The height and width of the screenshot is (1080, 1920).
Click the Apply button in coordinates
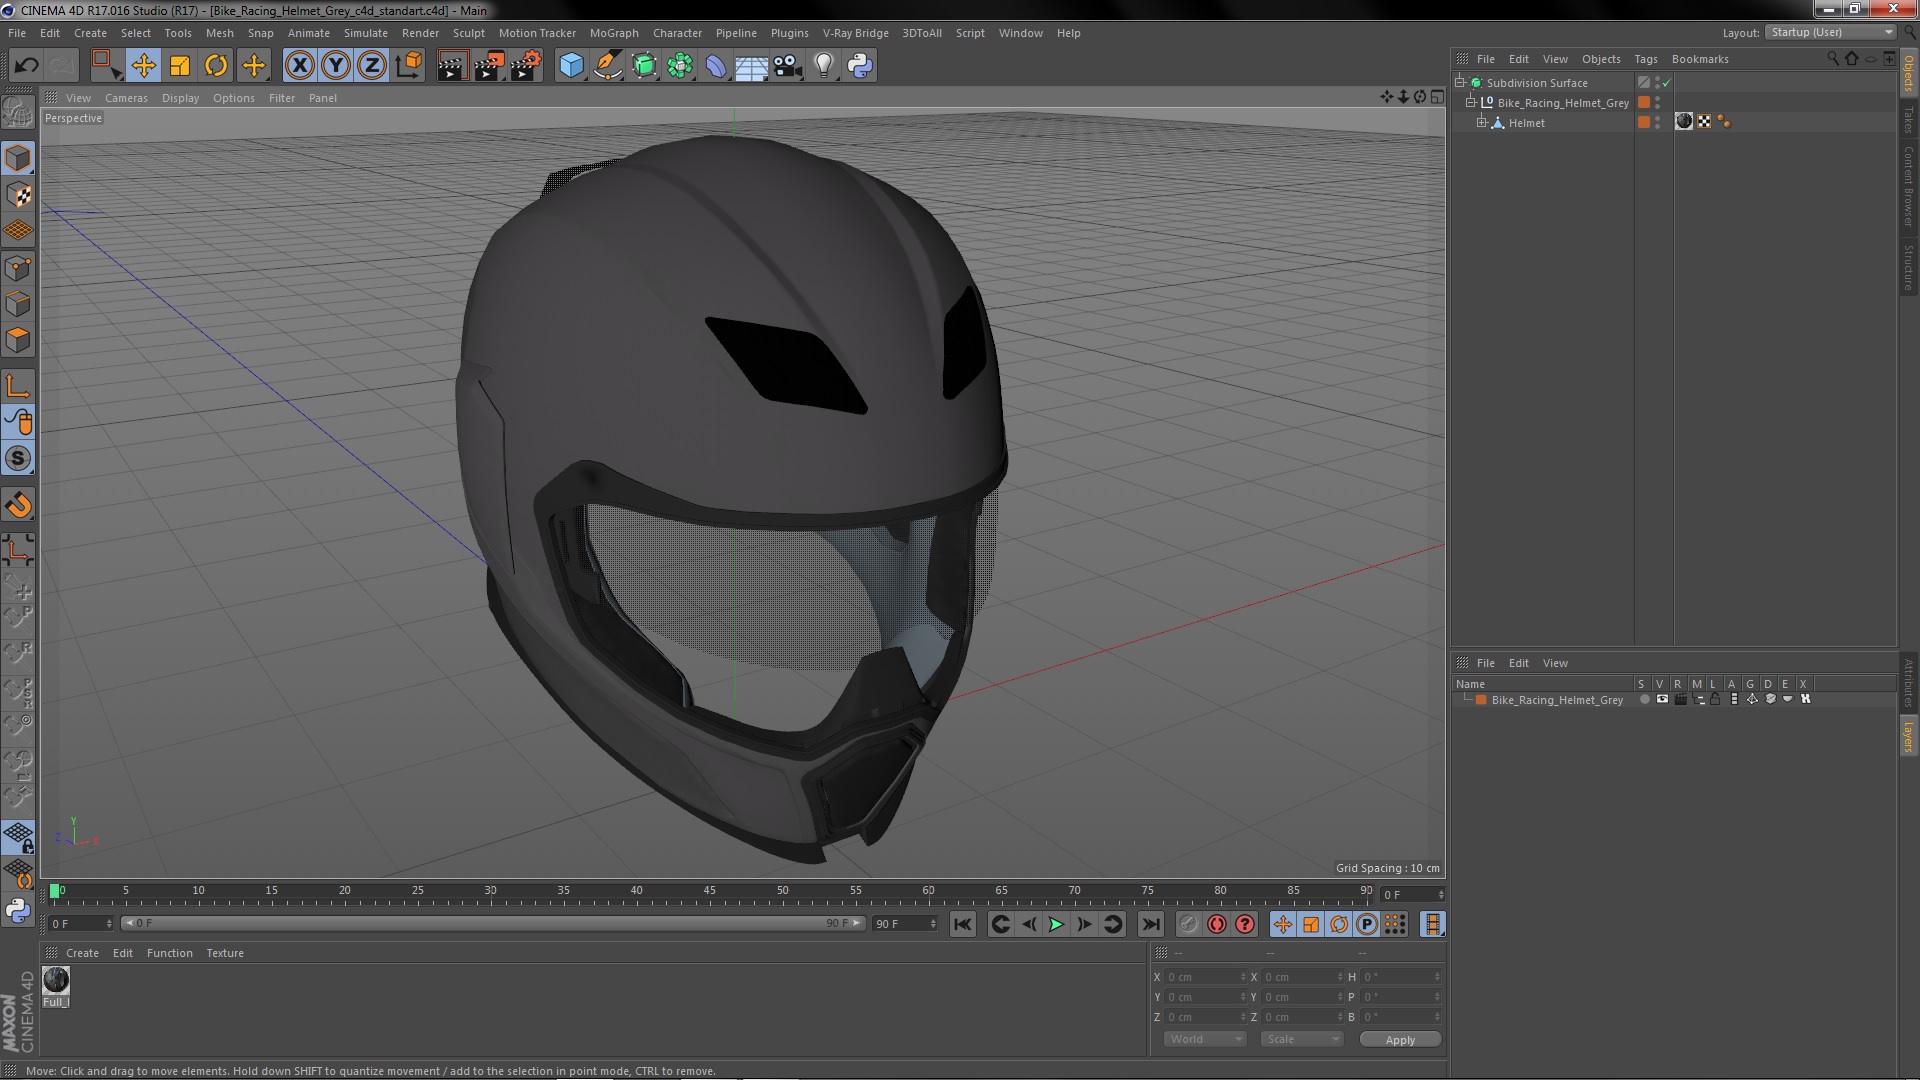click(x=1402, y=1039)
